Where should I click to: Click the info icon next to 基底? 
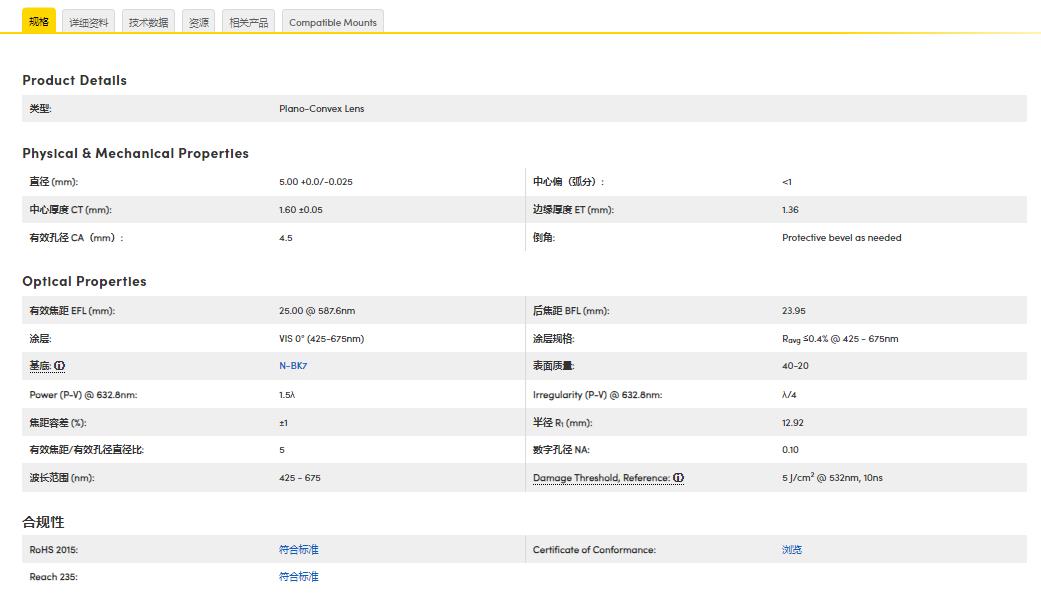tap(60, 366)
